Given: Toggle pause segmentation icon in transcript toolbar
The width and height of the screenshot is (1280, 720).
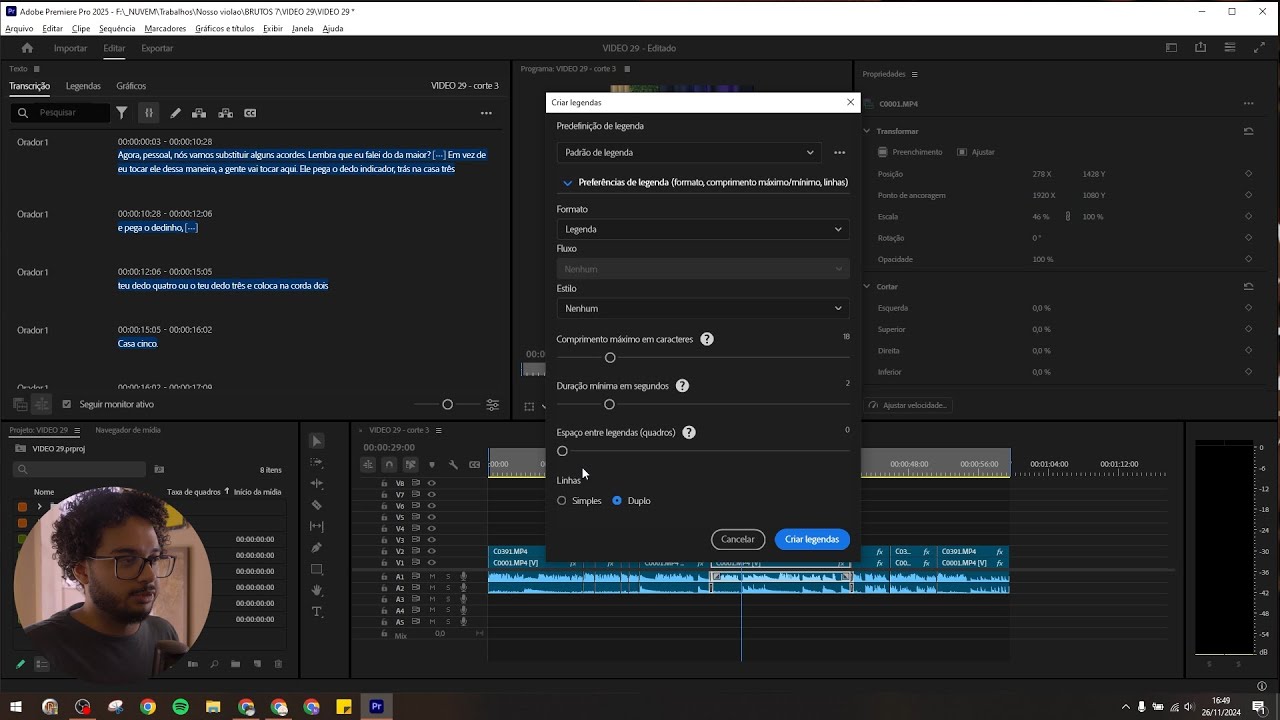Looking at the screenshot, I should (x=148, y=113).
